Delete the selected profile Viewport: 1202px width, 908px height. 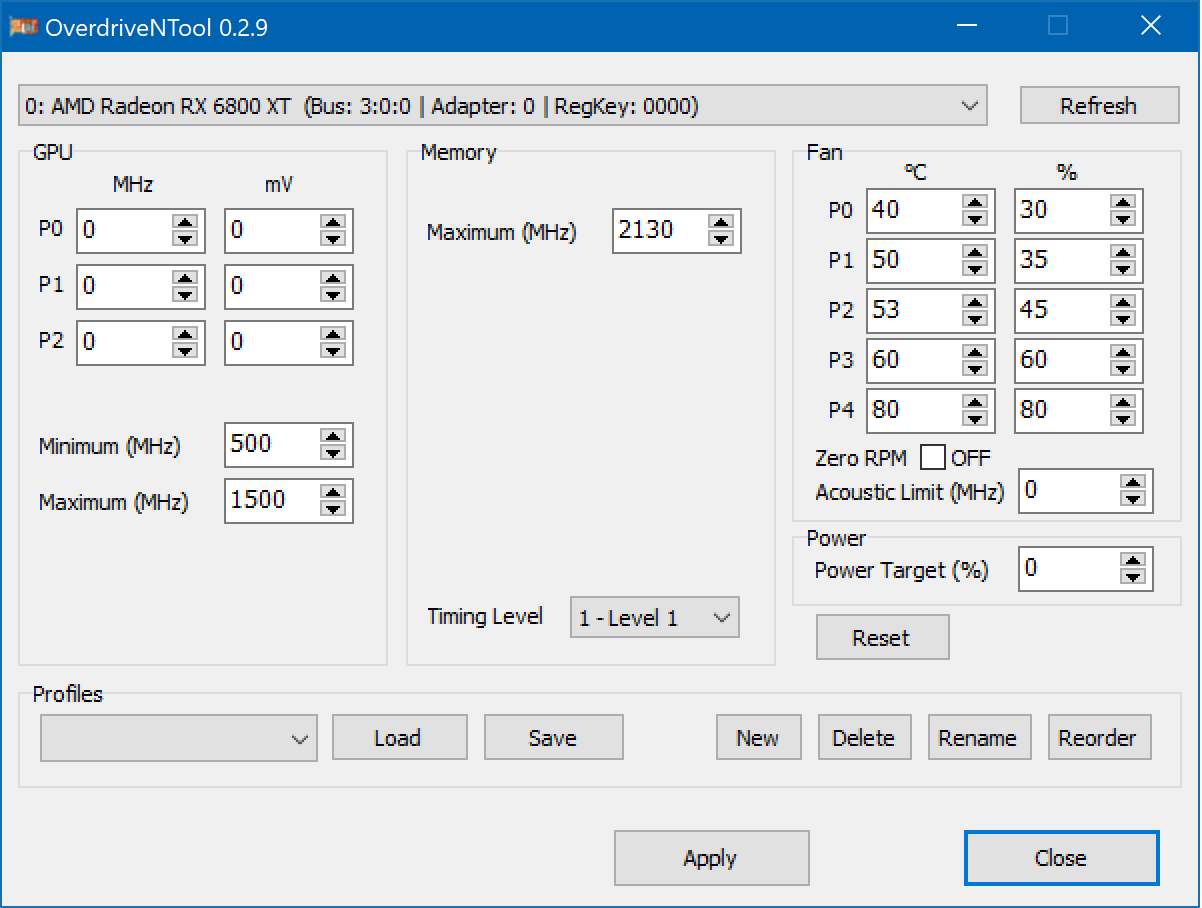864,738
